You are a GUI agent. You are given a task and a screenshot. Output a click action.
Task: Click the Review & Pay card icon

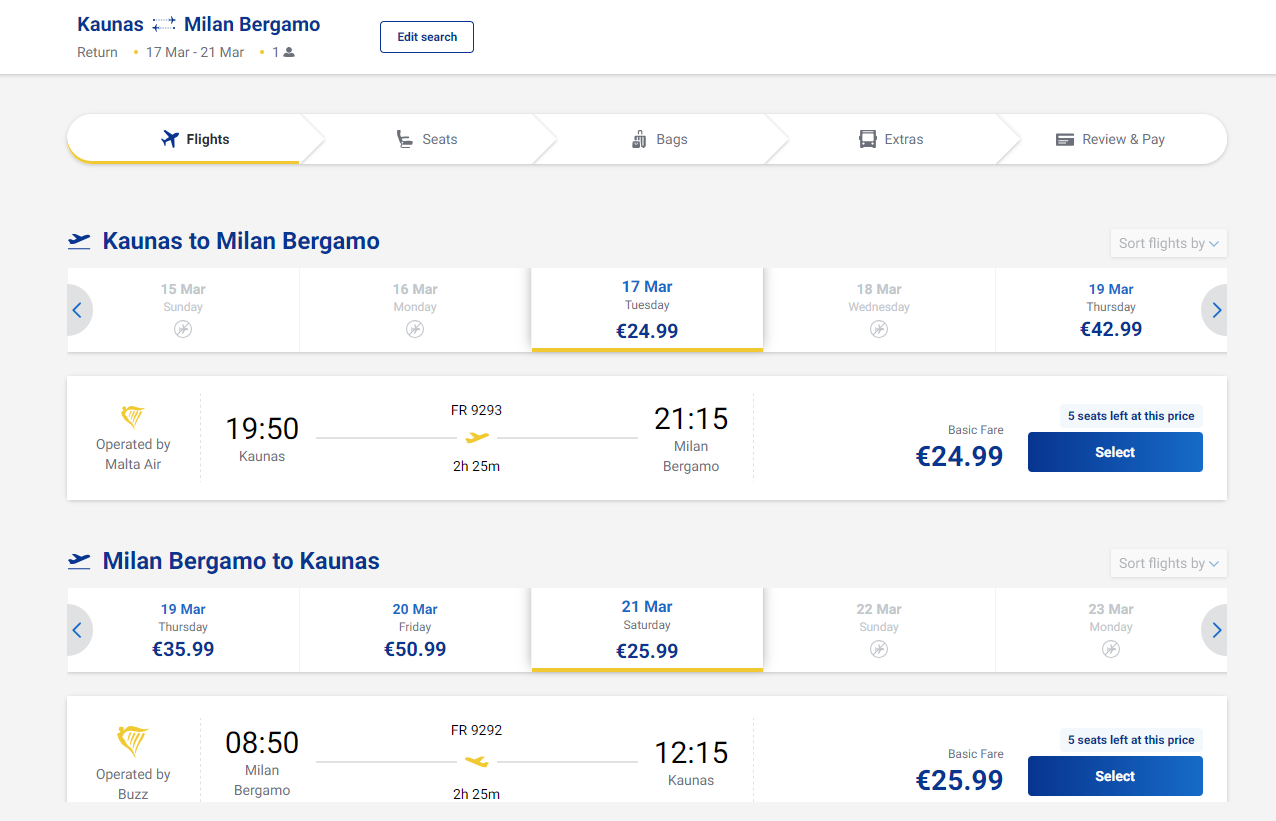coord(1065,139)
